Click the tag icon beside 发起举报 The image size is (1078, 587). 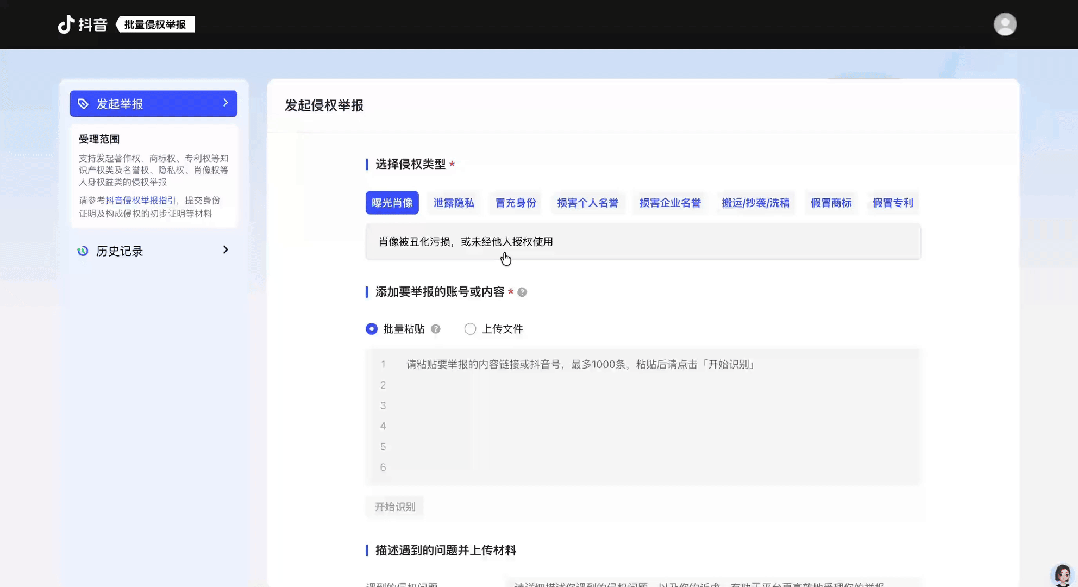click(83, 104)
